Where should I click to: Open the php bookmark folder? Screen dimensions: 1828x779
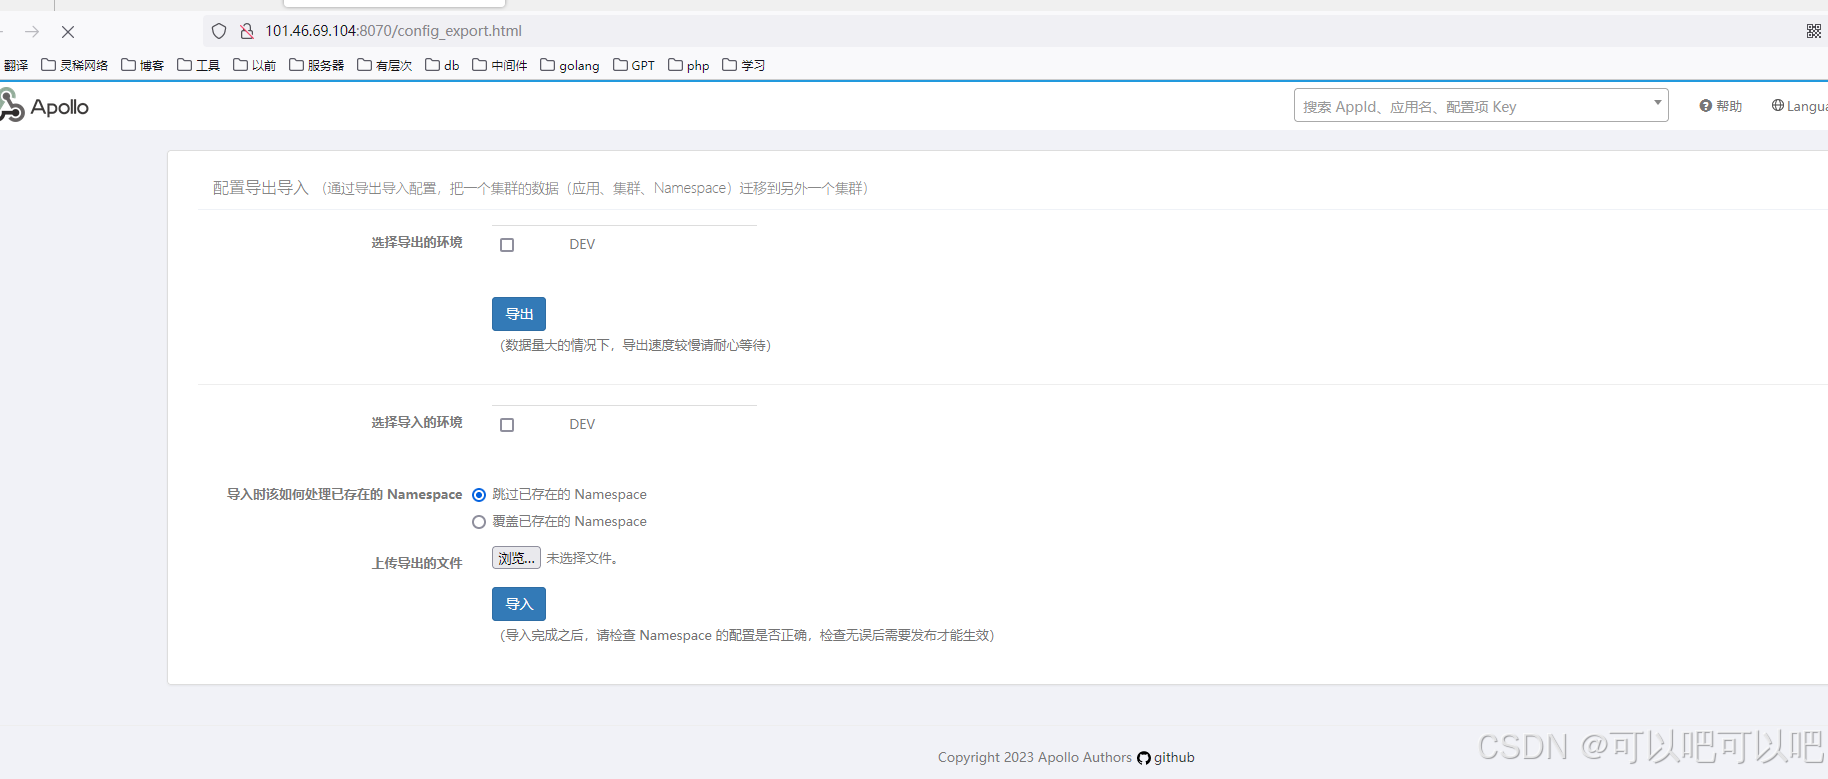point(689,65)
